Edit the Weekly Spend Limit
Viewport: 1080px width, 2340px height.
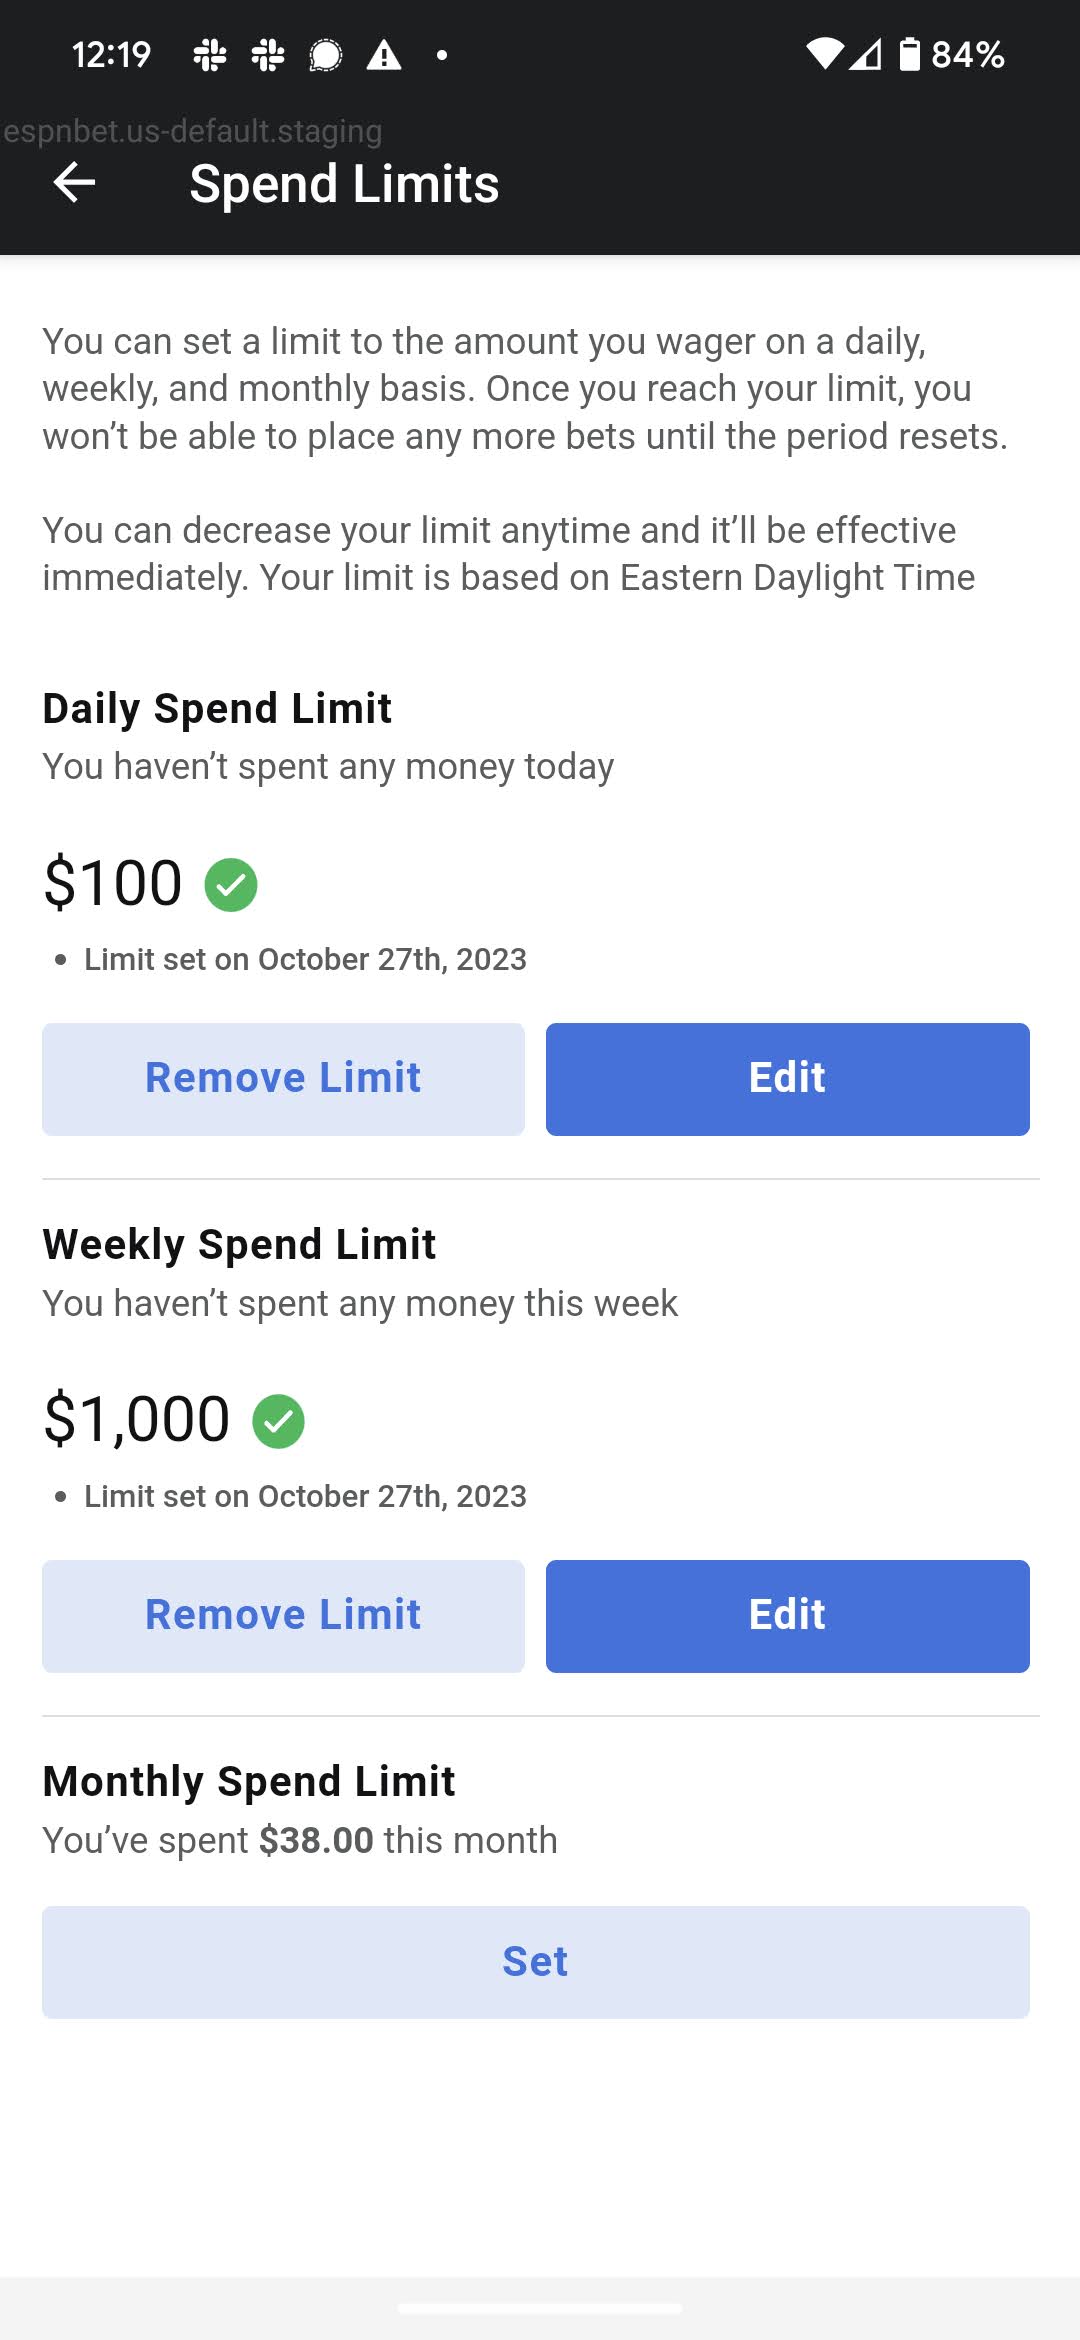click(x=787, y=1616)
